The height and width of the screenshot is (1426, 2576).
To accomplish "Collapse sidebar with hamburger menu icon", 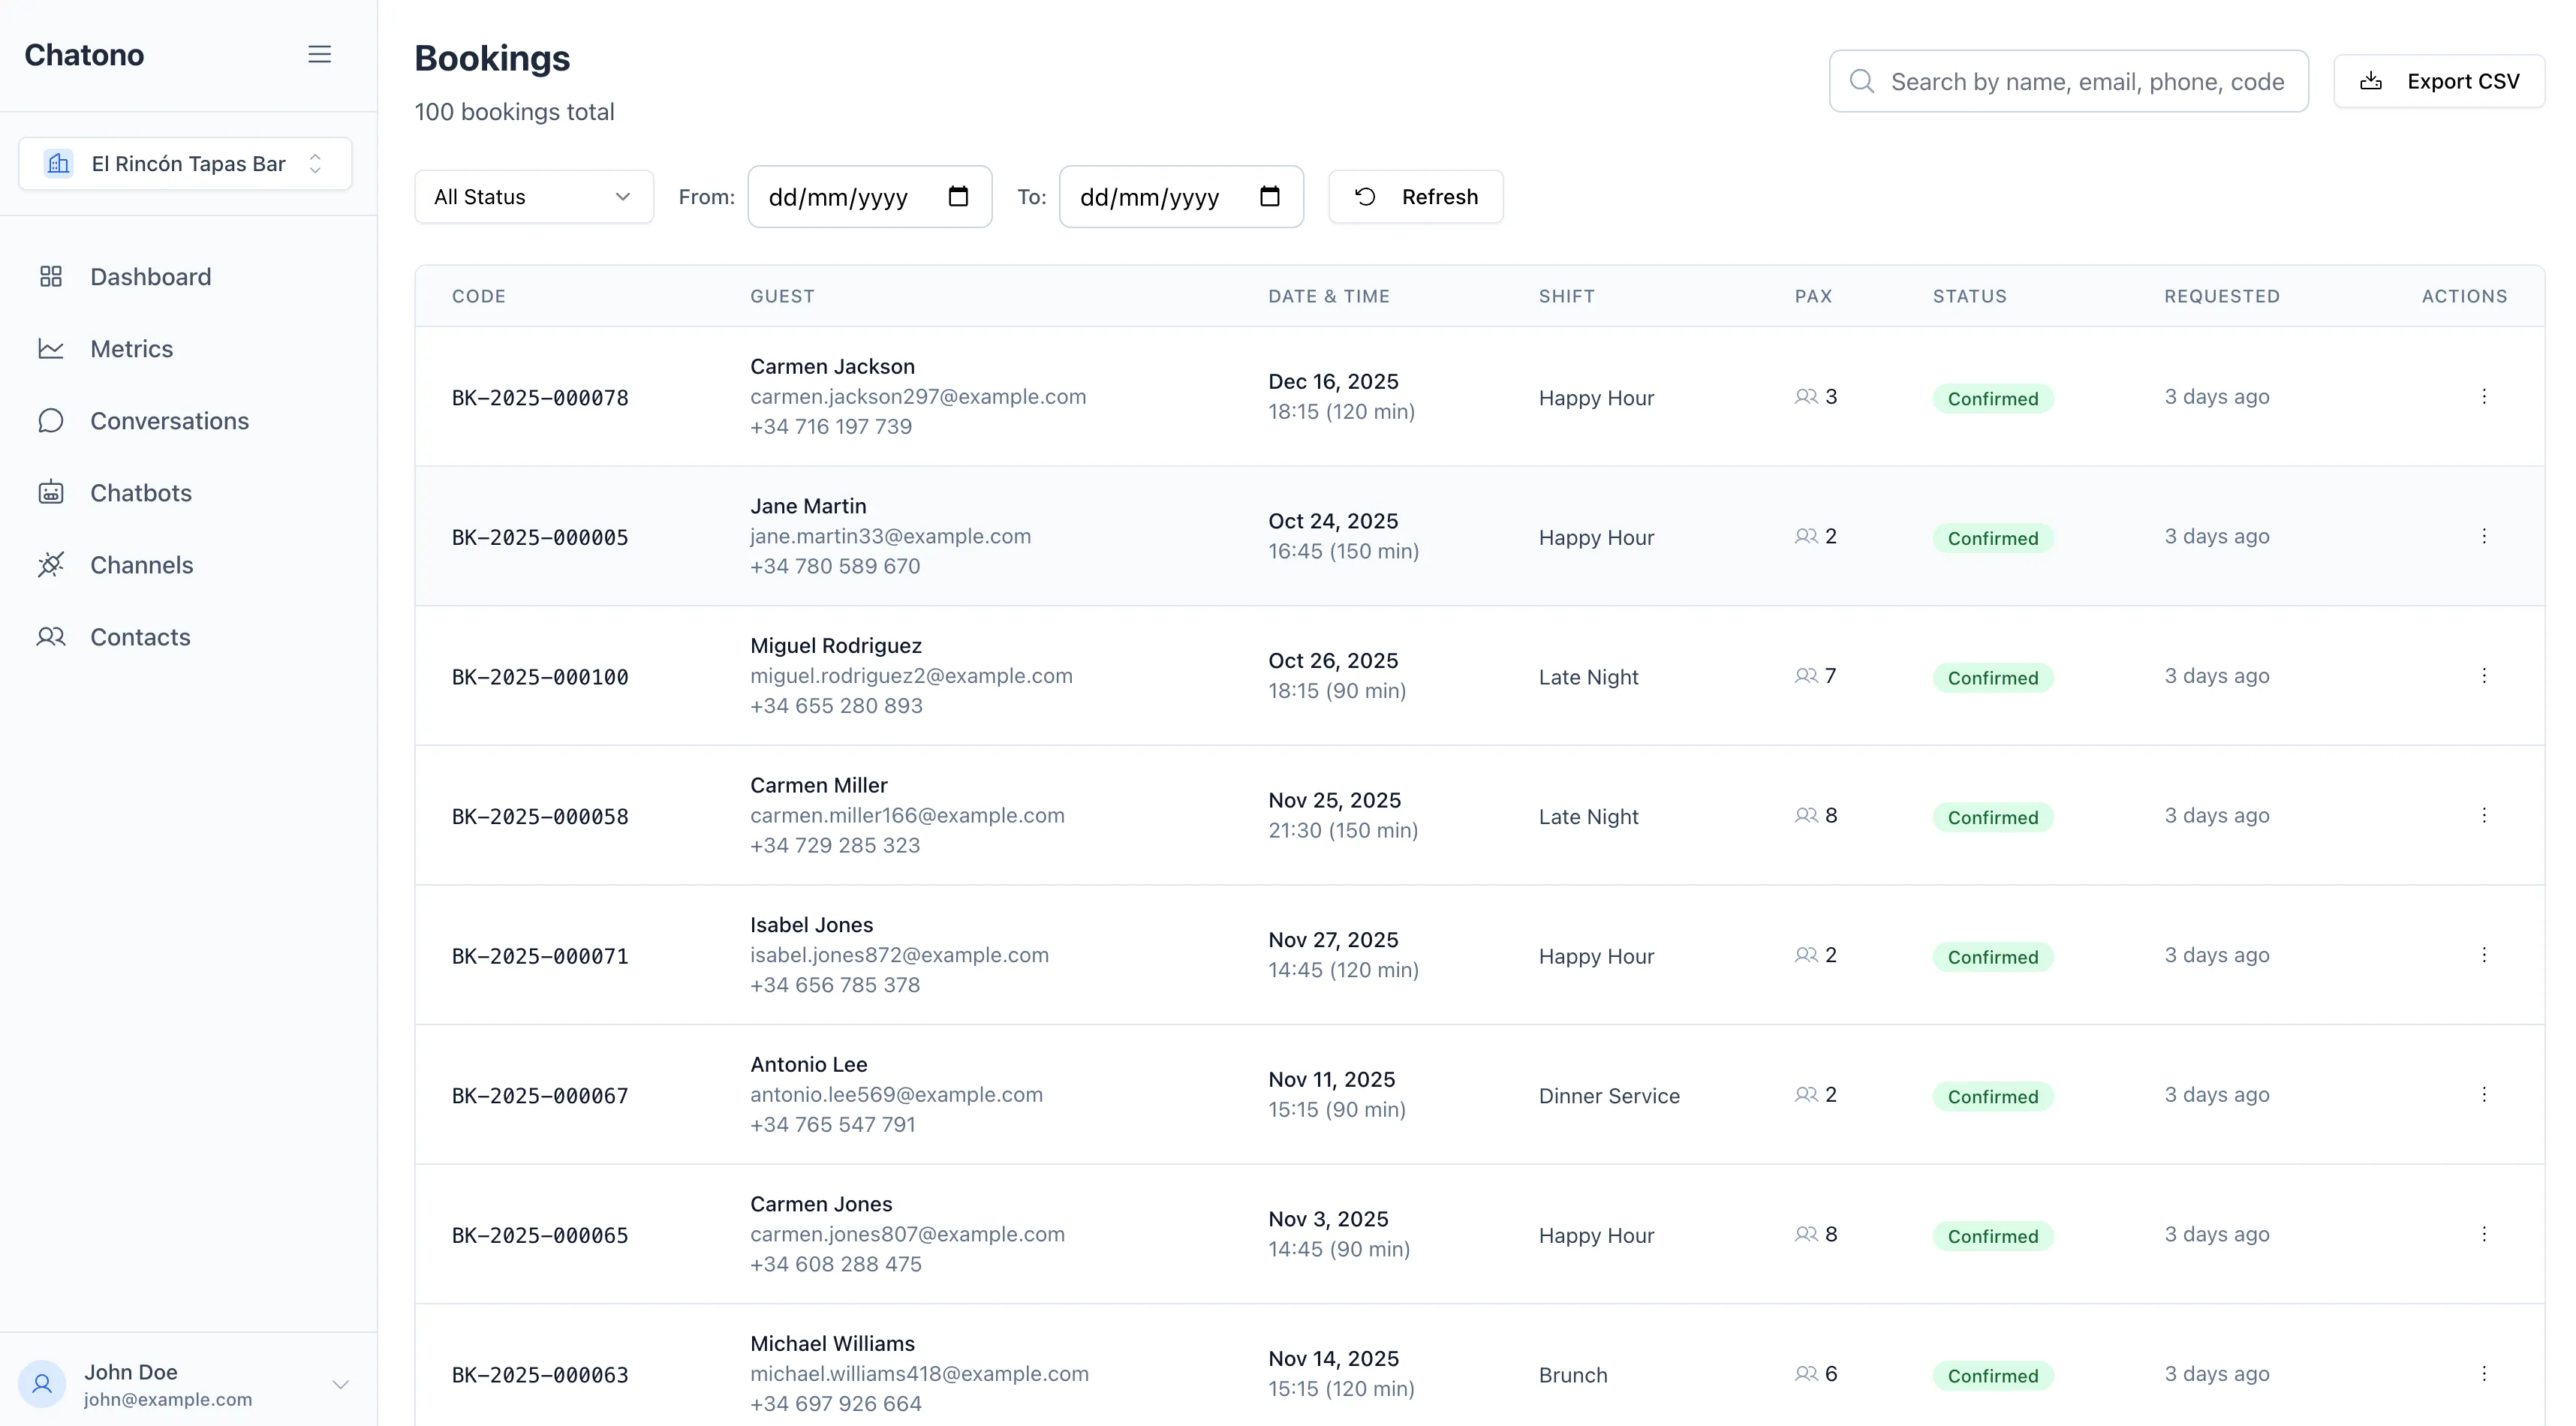I will point(319,54).
